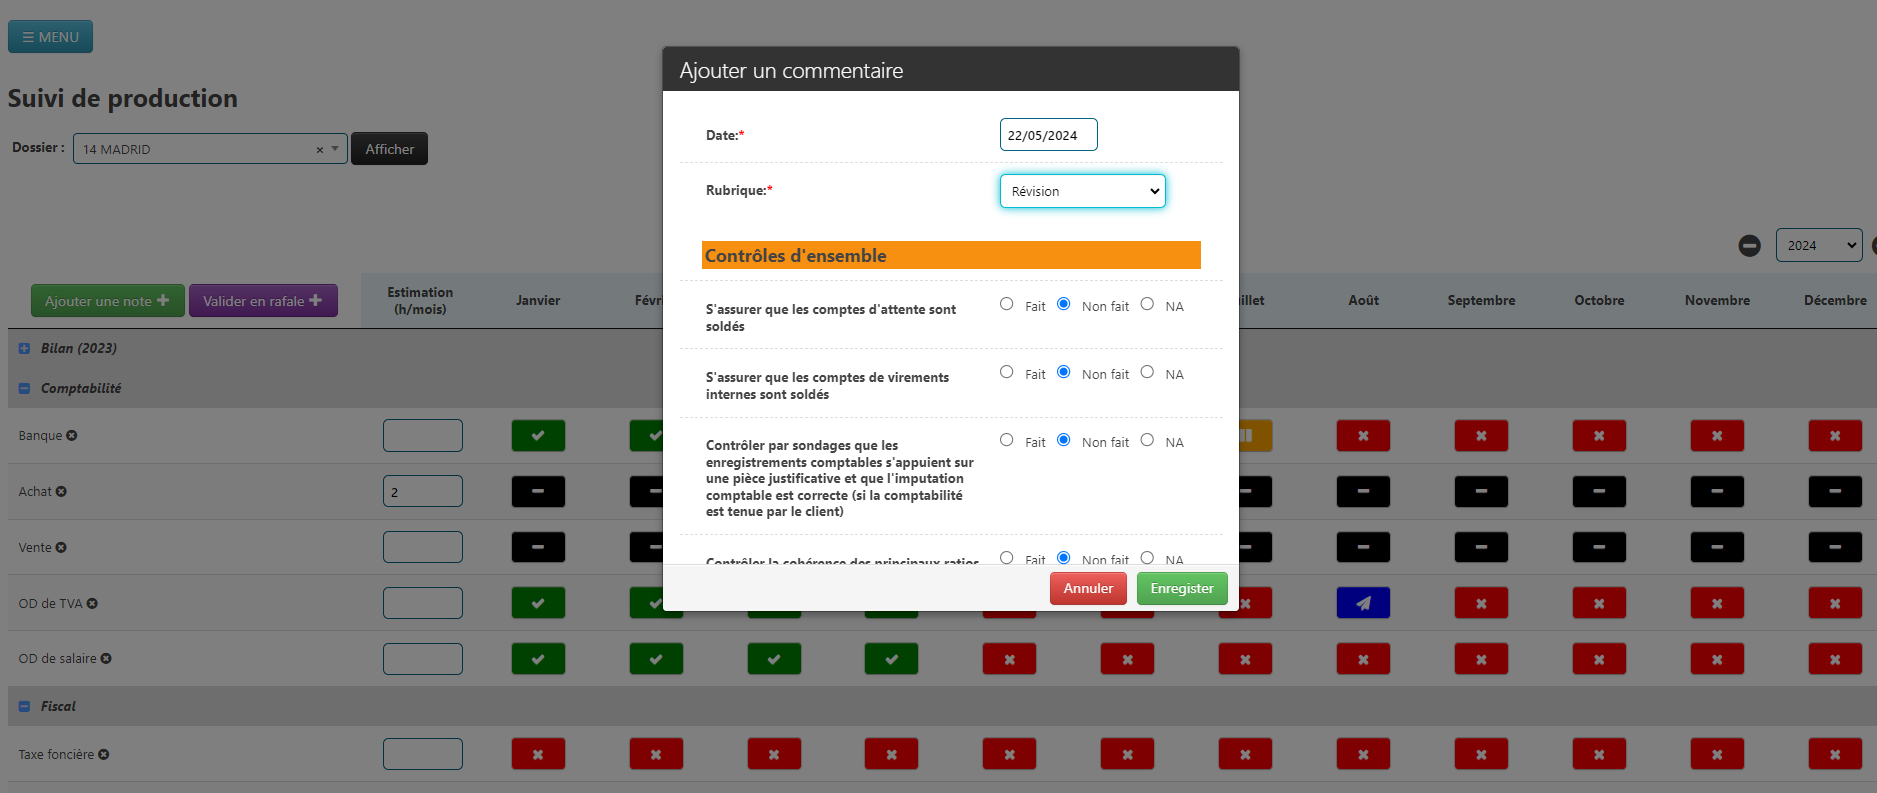Image resolution: width=1877 pixels, height=793 pixels.
Task: Click the remove icon next to Banque
Action: 72,436
